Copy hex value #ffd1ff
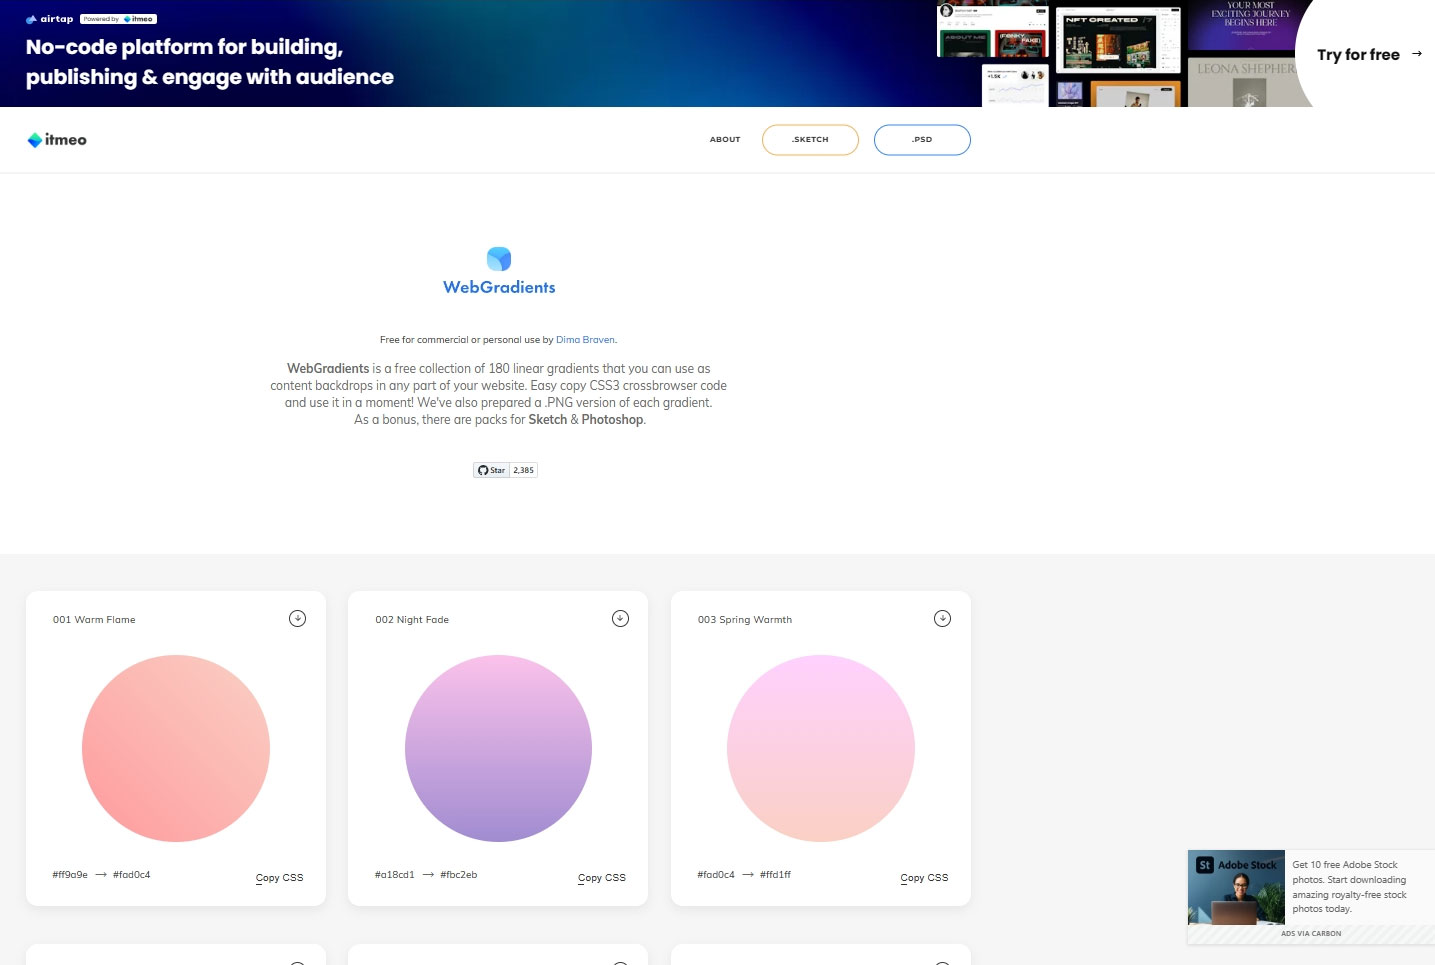 775,875
